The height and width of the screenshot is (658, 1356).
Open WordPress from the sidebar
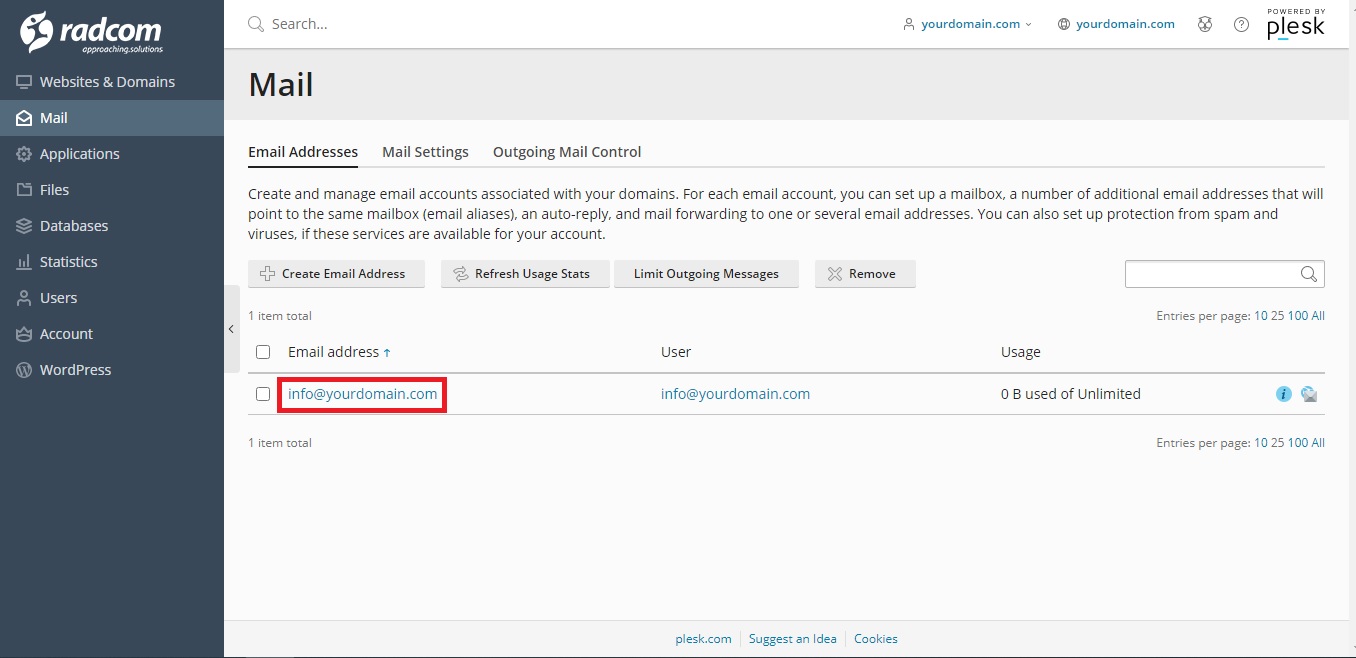point(75,370)
